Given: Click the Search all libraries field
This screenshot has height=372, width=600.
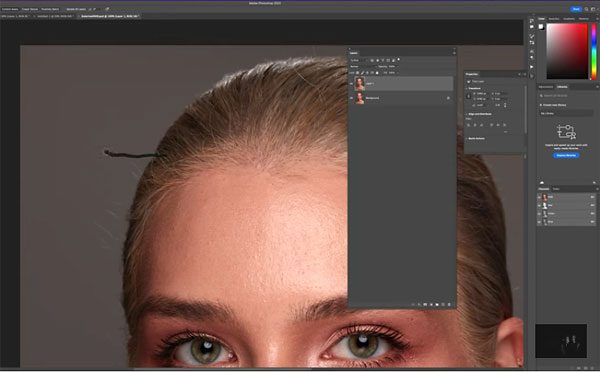Looking at the screenshot, I should click(x=567, y=96).
